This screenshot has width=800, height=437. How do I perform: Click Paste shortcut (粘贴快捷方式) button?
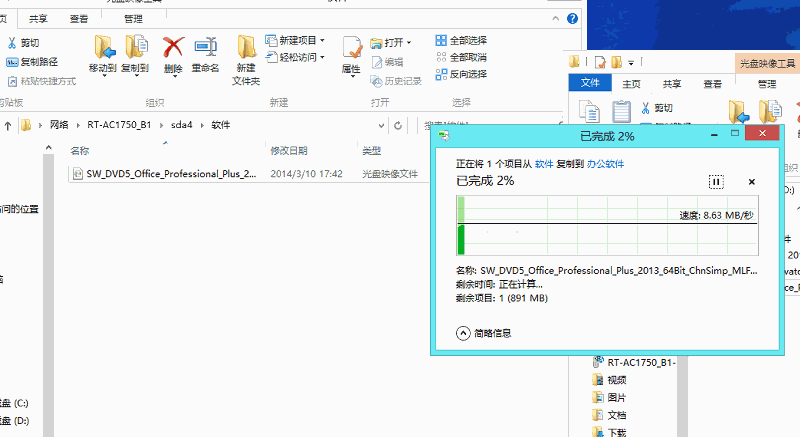(x=42, y=81)
